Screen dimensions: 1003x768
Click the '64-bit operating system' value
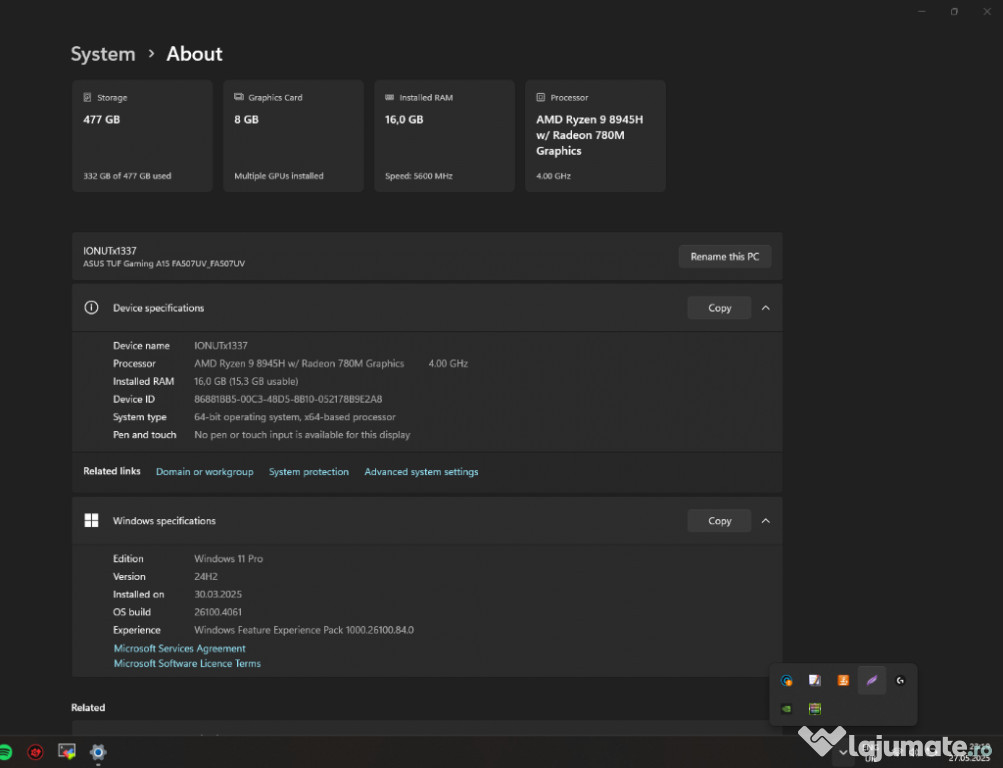click(295, 417)
